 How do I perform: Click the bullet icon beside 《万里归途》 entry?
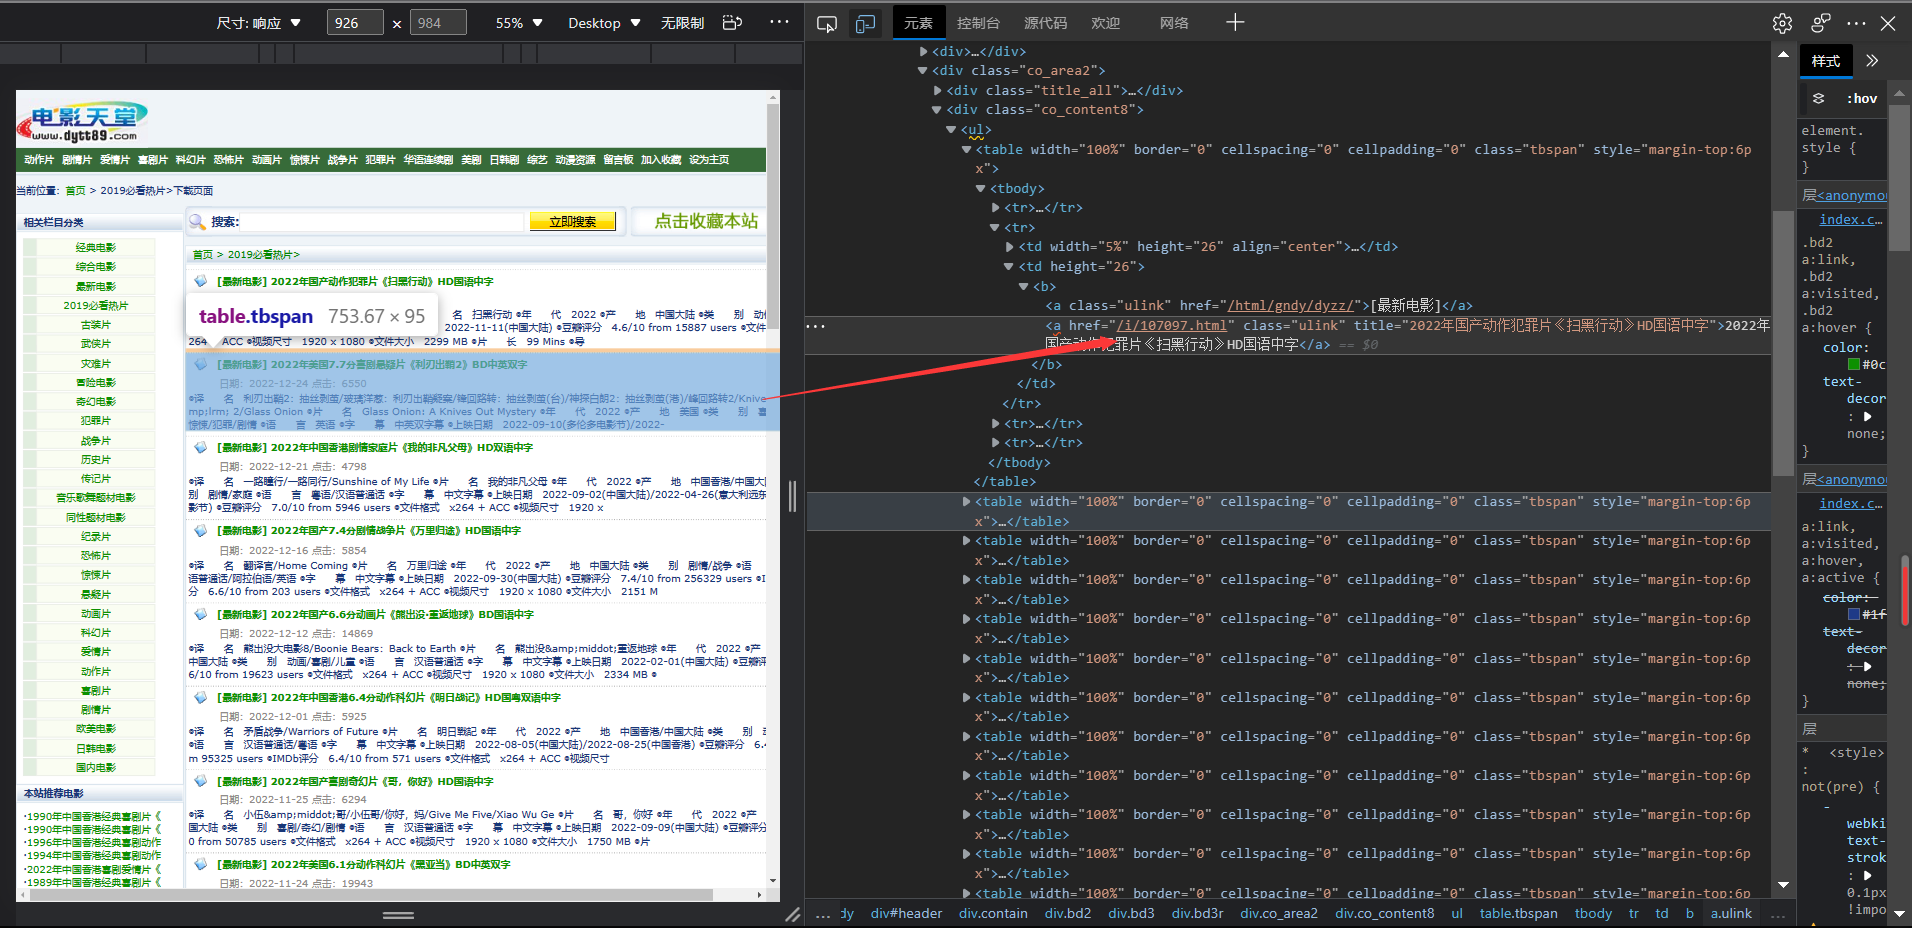click(200, 530)
